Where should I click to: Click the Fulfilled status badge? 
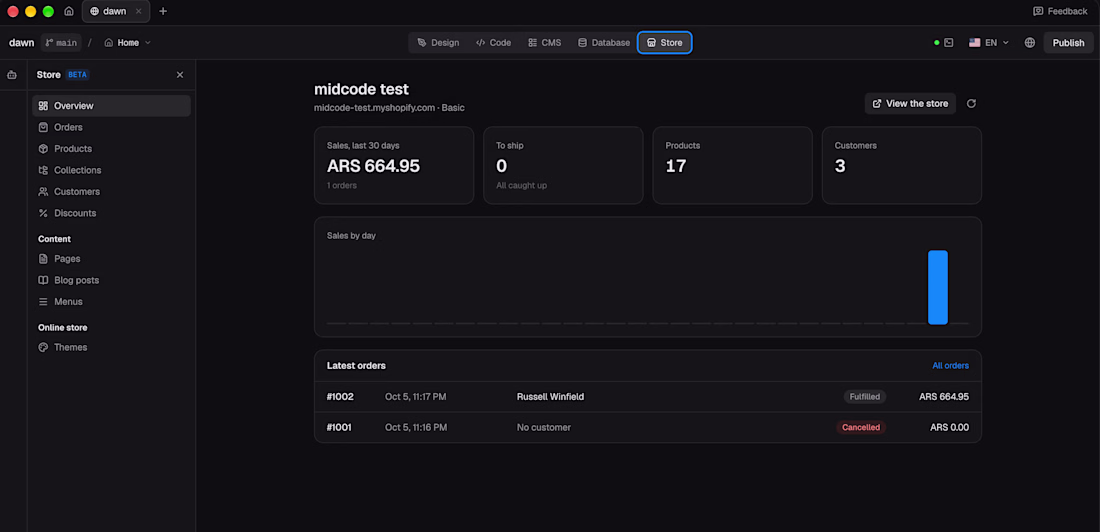(865, 397)
